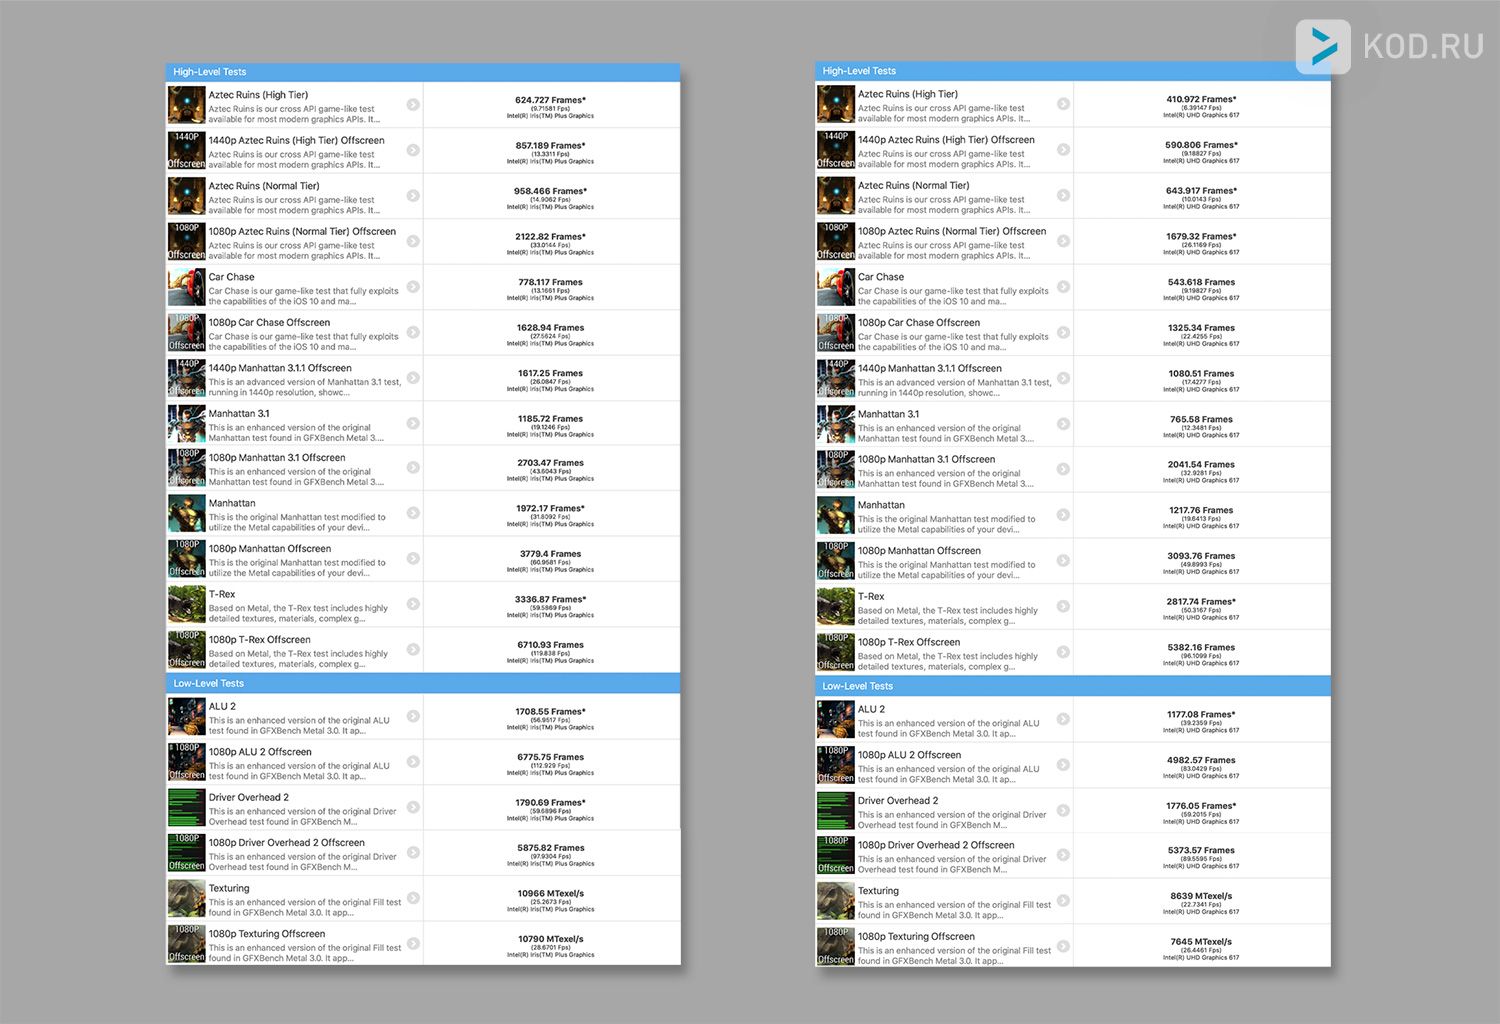
Task: Click Aztec Ruins (High Tier) thumbnail in Iris Plus panel
Action: point(187,105)
